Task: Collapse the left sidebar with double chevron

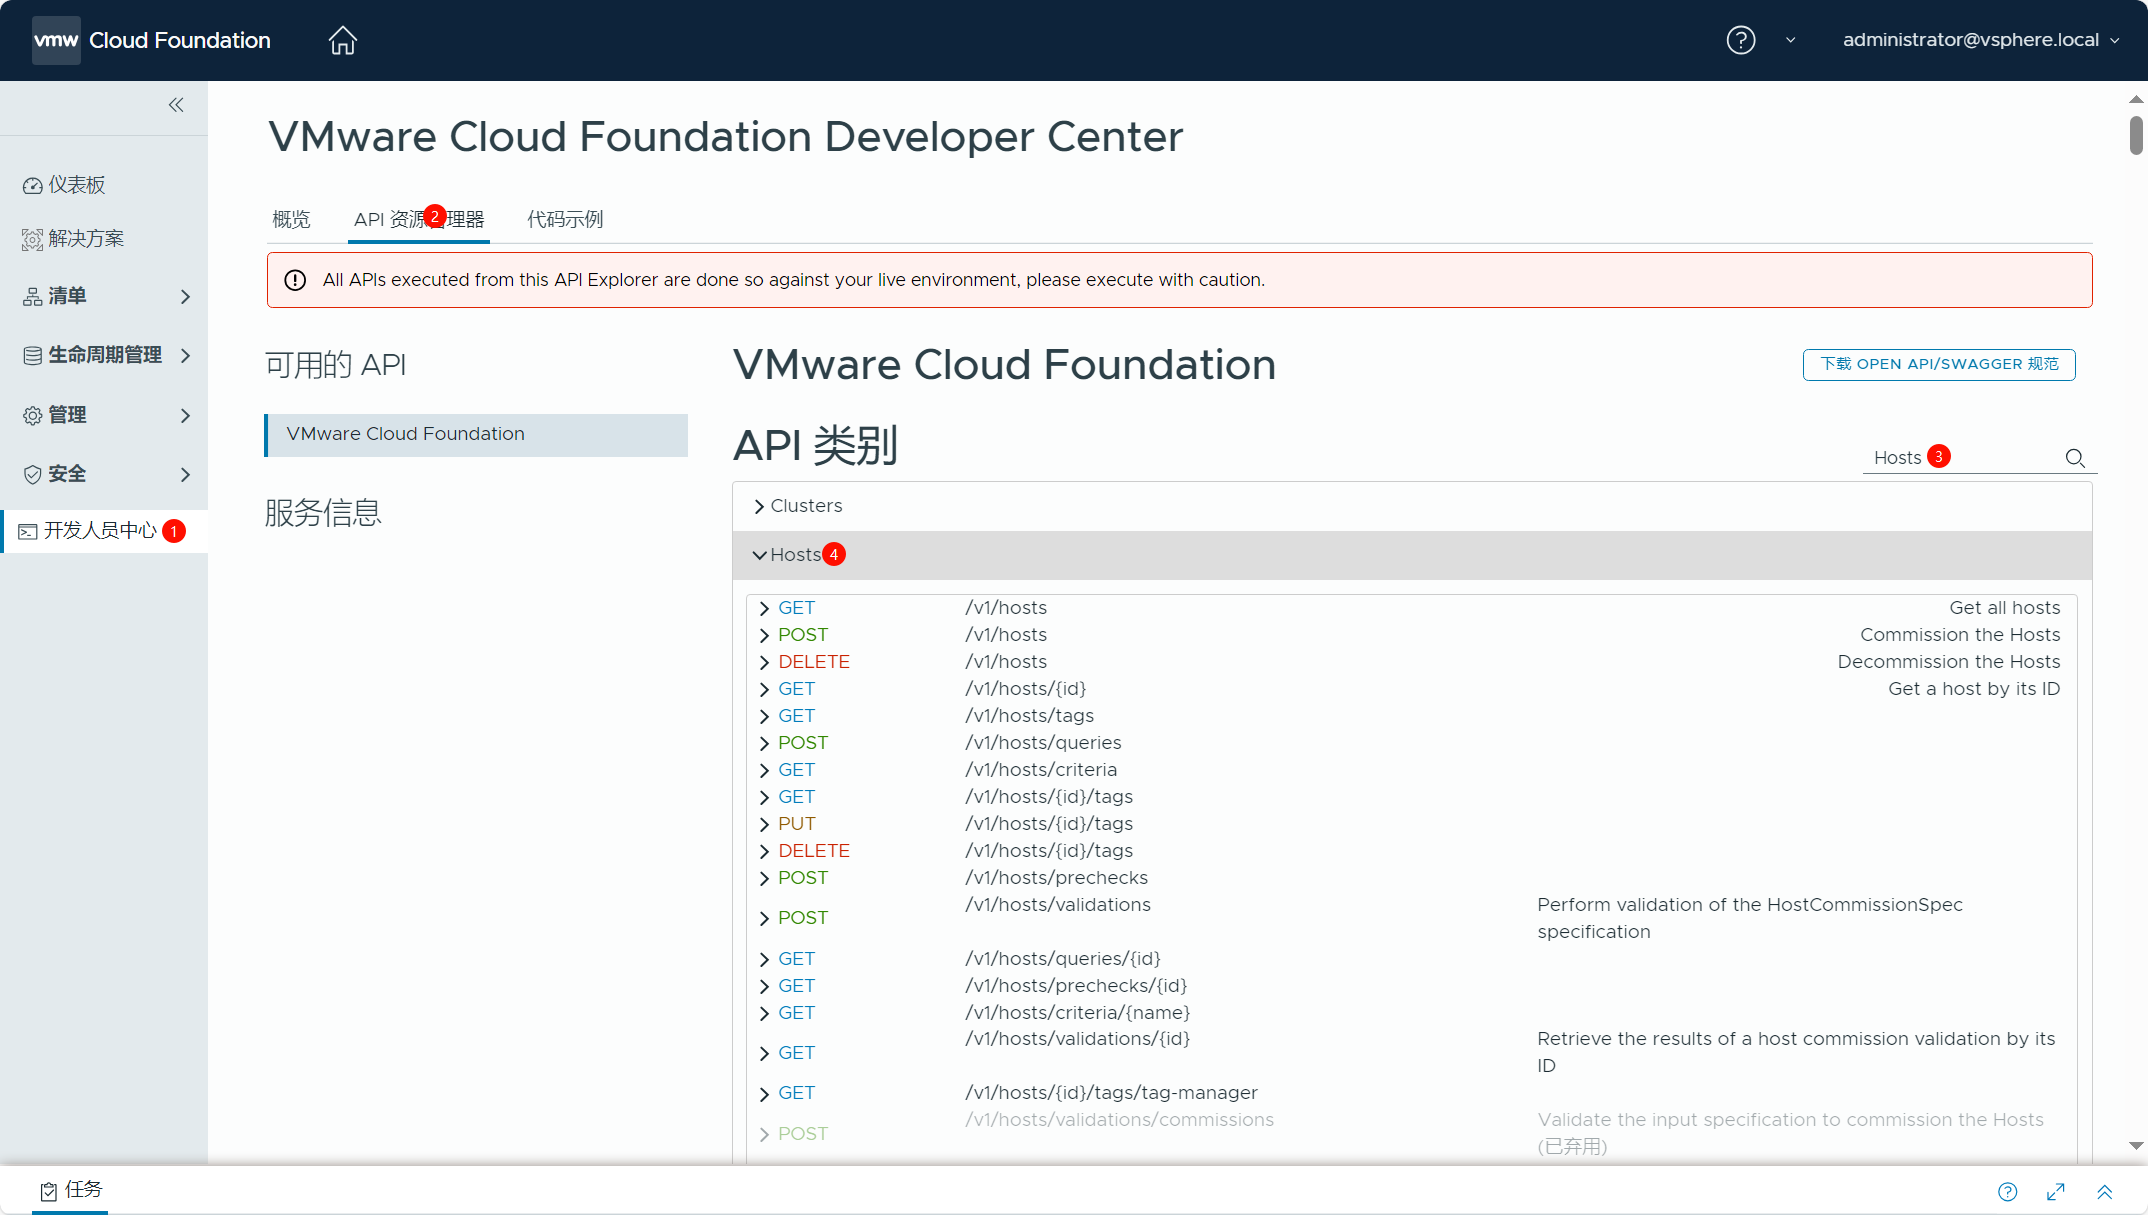Action: [x=176, y=105]
